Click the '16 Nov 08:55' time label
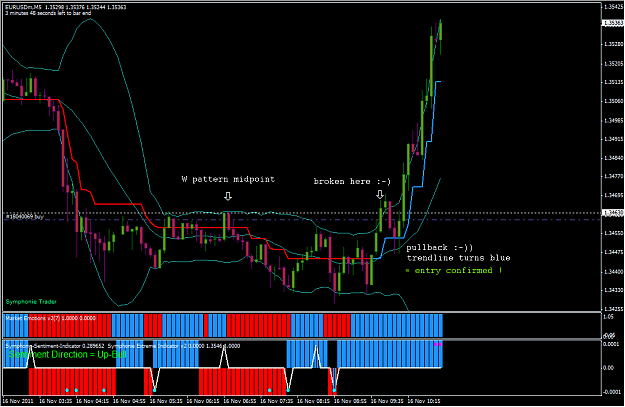 pyautogui.click(x=350, y=401)
